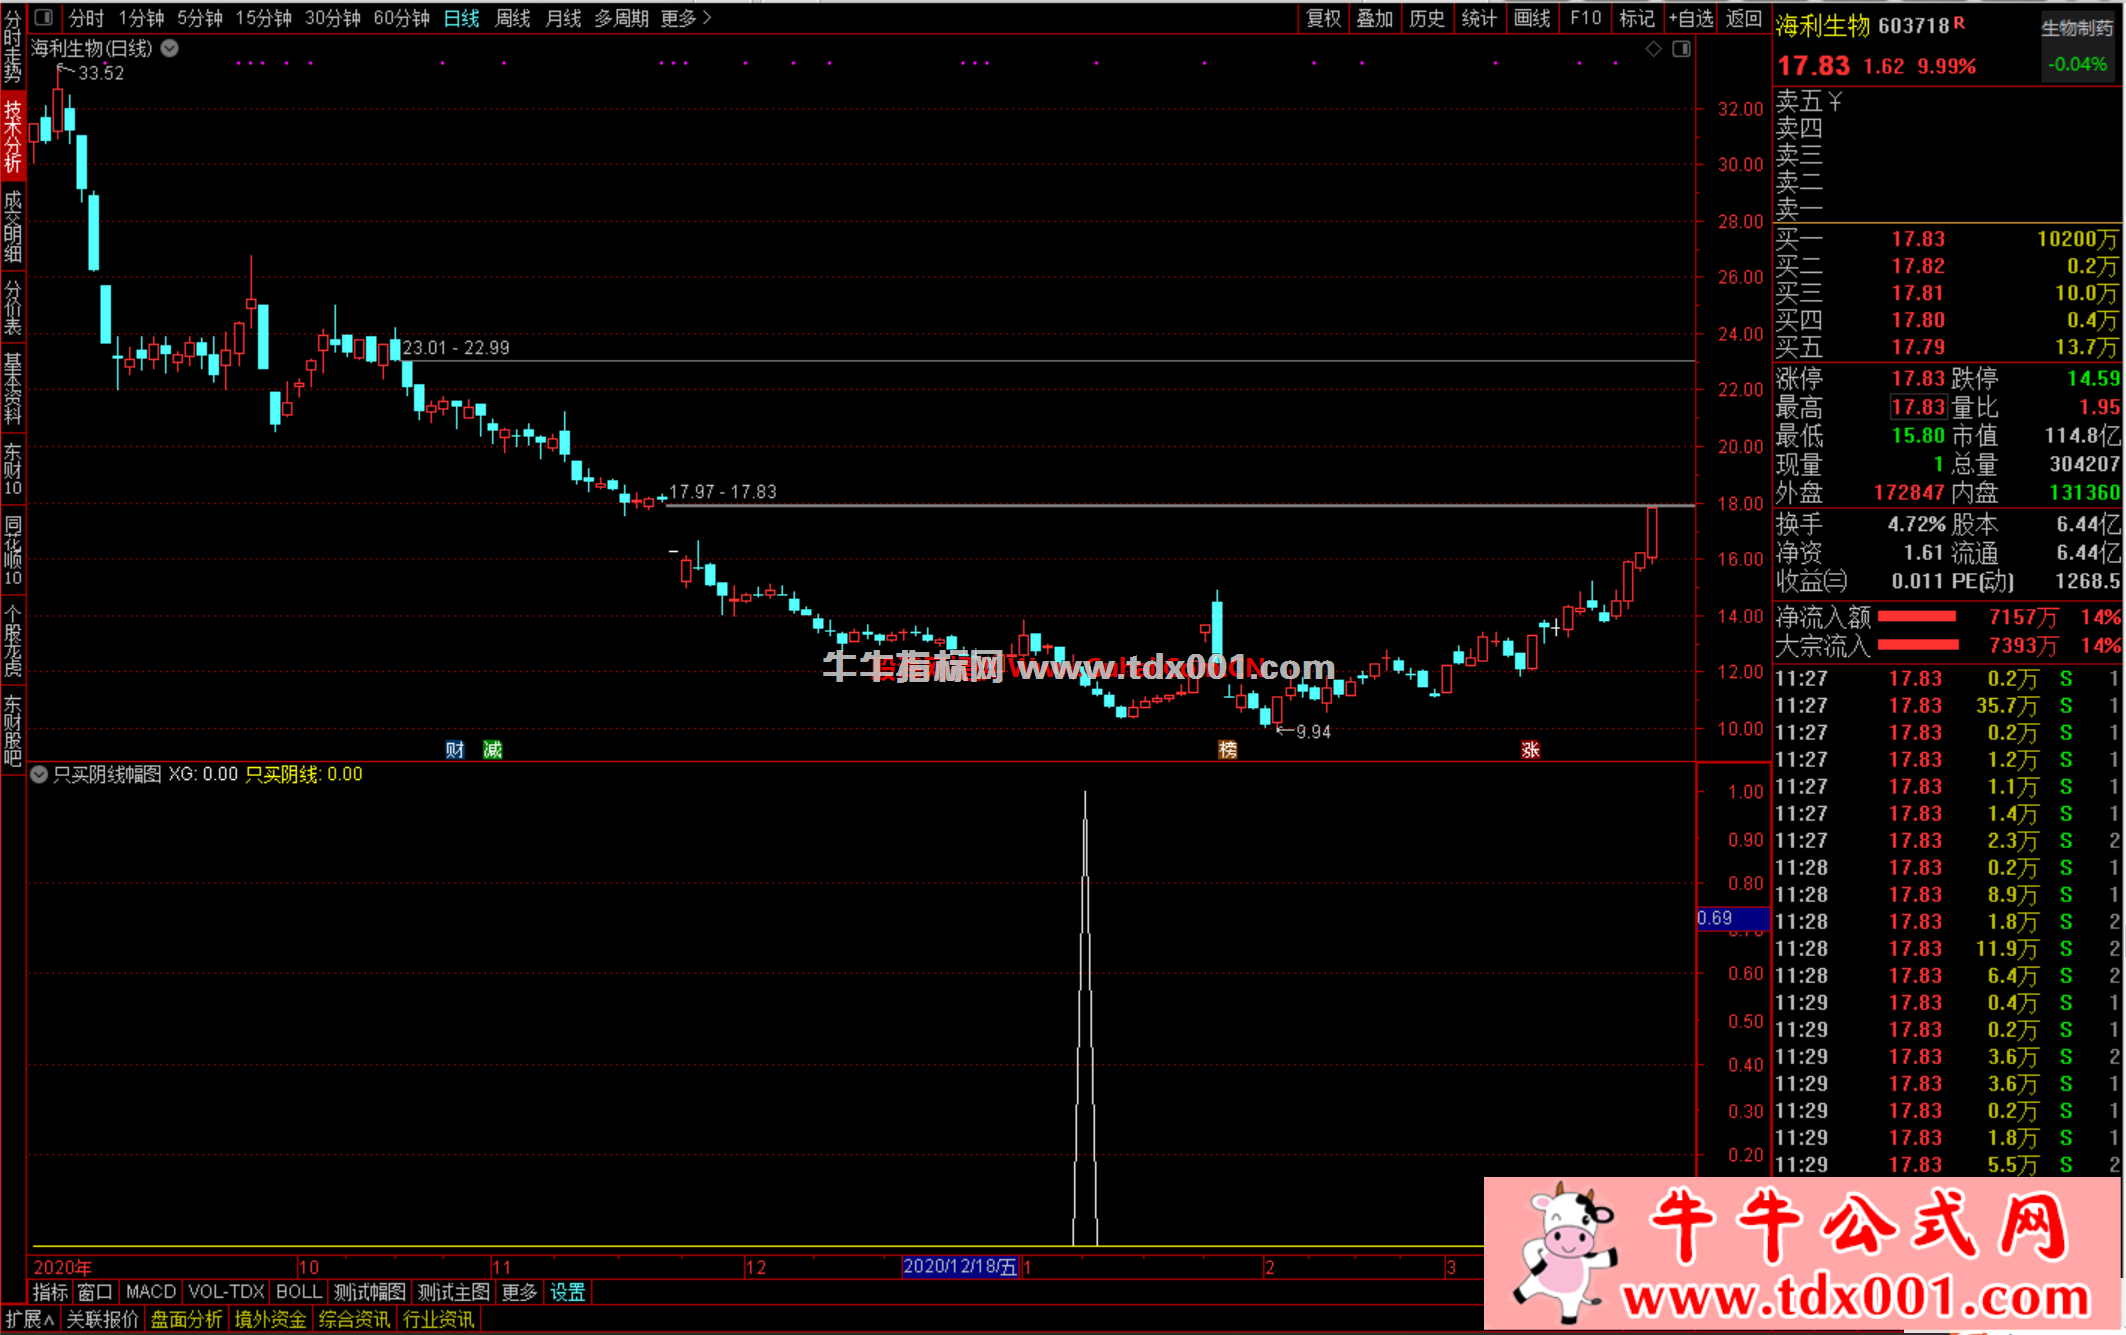2126x1335 pixels.
Task: Click the ¥ icon beside 卖五
Action: (x=1835, y=101)
